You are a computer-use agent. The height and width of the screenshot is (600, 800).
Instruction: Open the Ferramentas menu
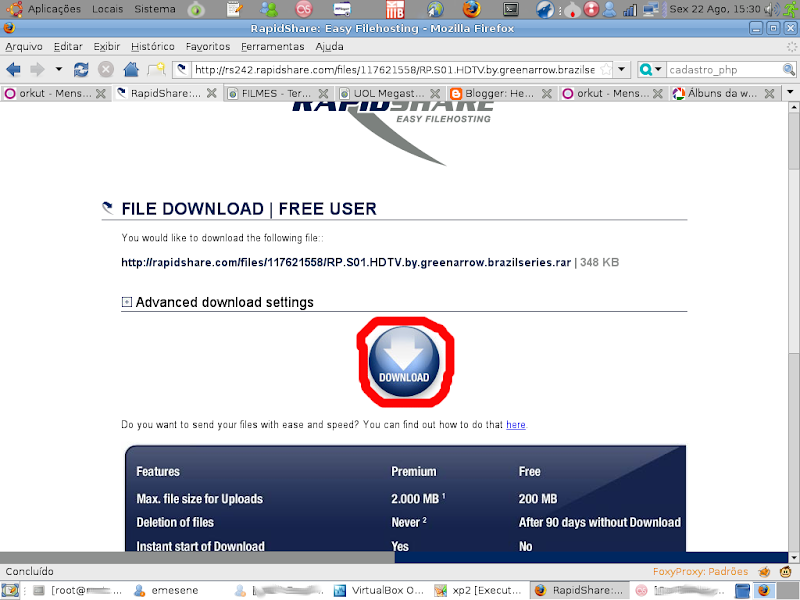tap(272, 46)
